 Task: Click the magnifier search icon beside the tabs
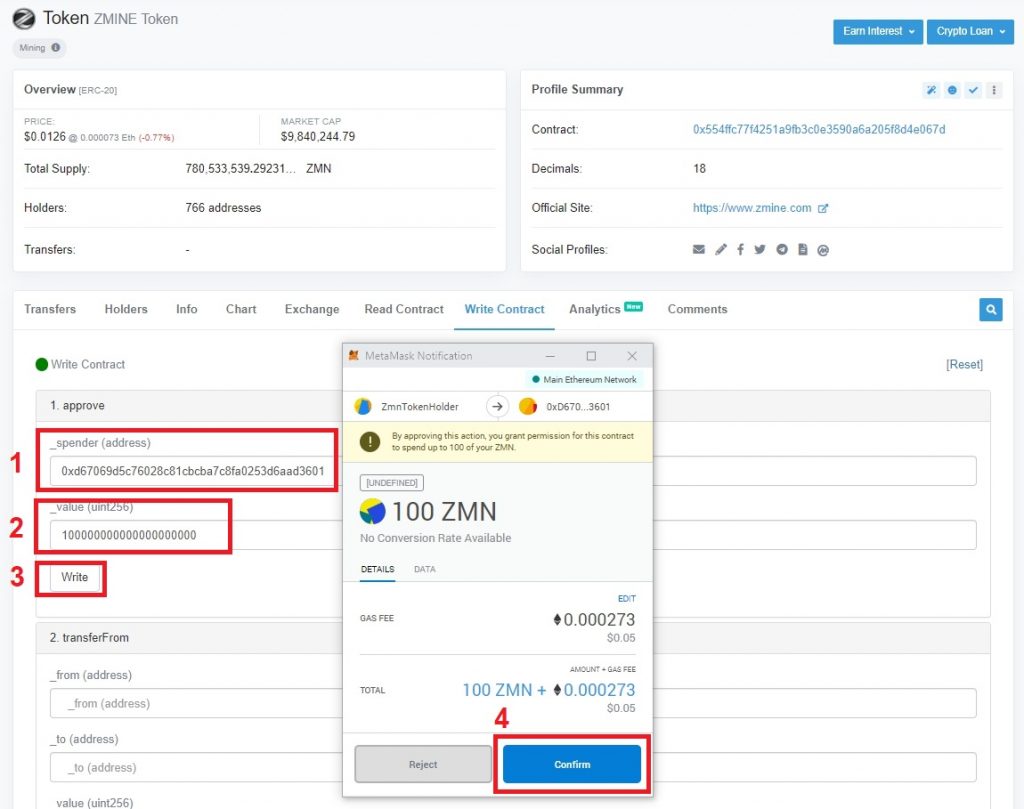pyautogui.click(x=990, y=310)
